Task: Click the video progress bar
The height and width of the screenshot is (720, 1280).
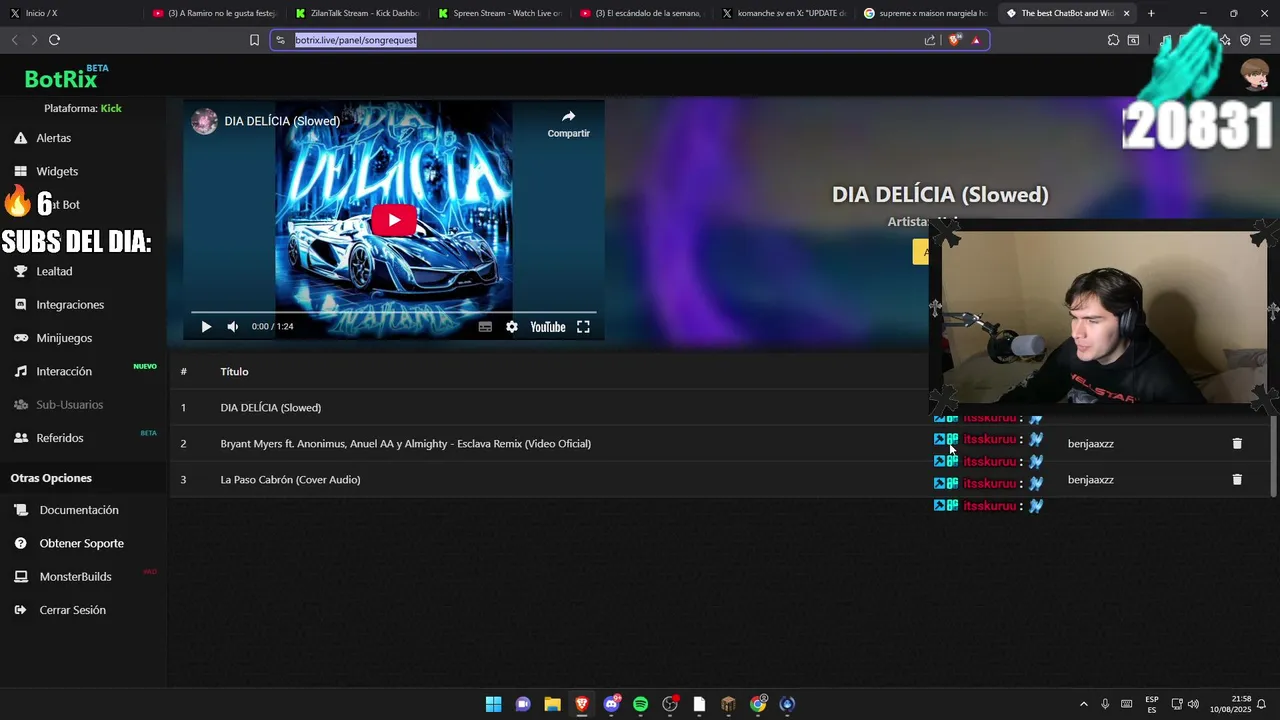Action: (x=393, y=312)
